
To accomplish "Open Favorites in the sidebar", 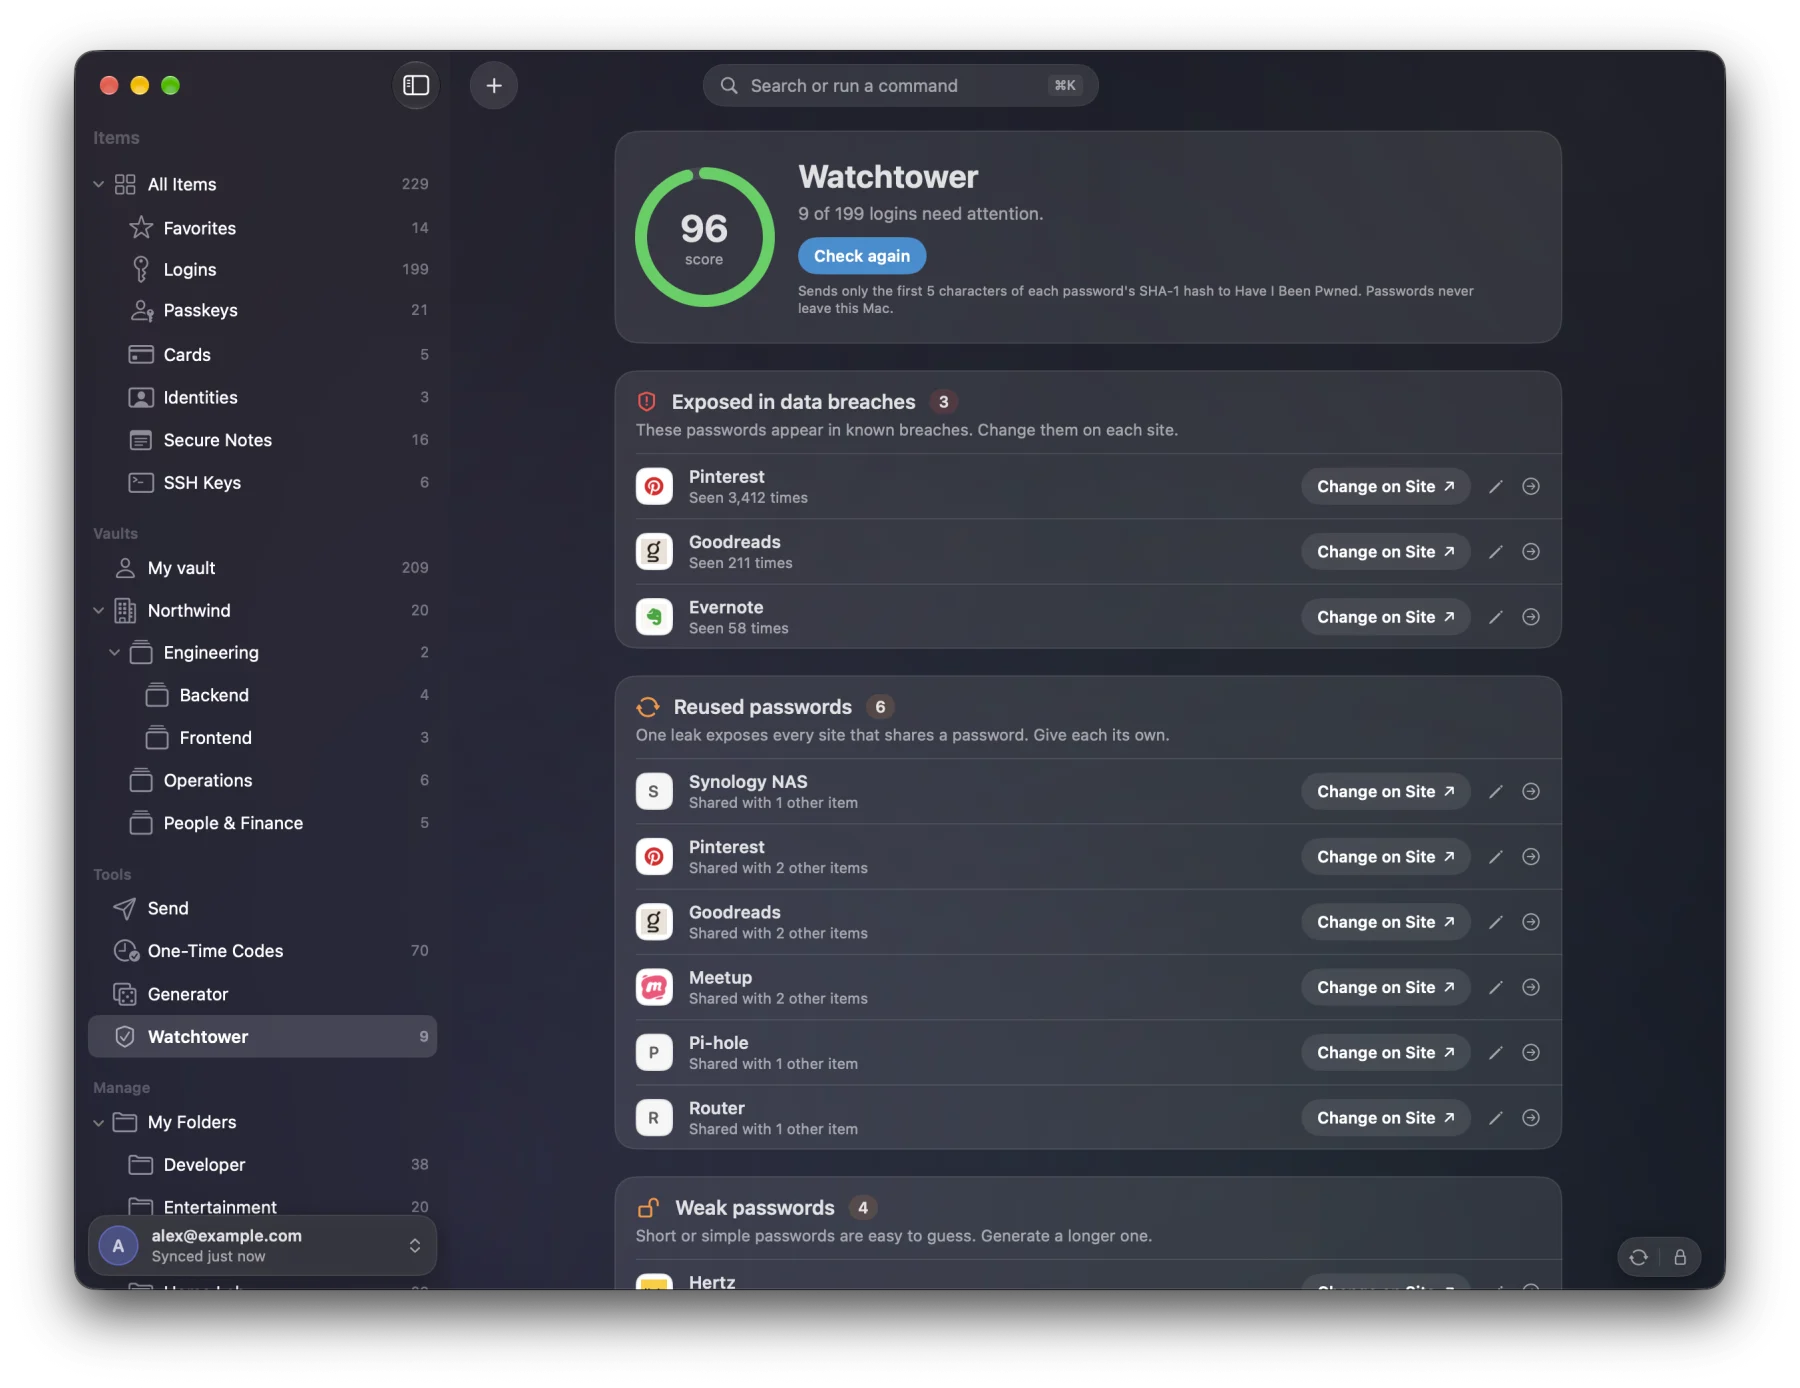I will tap(263, 228).
